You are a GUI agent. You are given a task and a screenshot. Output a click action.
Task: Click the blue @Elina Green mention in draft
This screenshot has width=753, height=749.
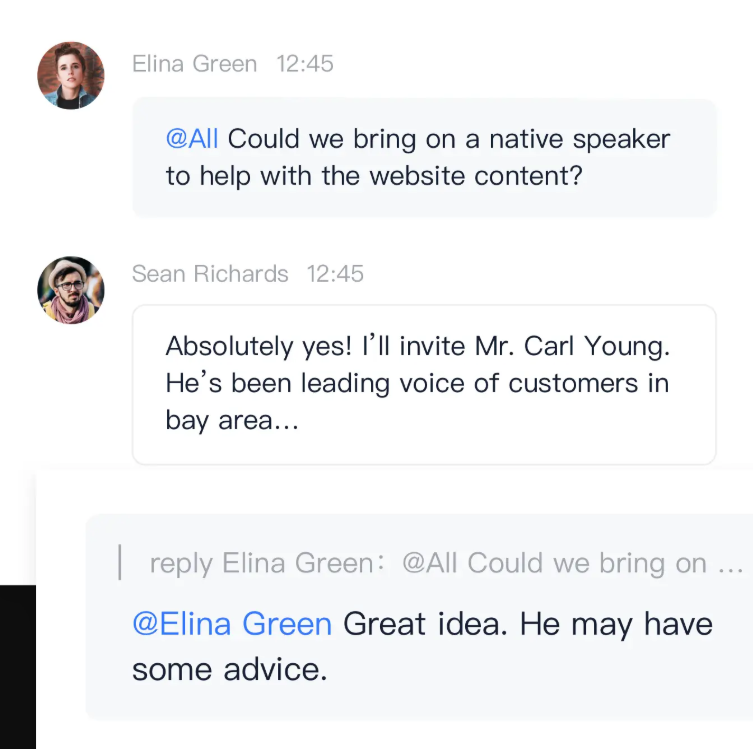tap(232, 625)
